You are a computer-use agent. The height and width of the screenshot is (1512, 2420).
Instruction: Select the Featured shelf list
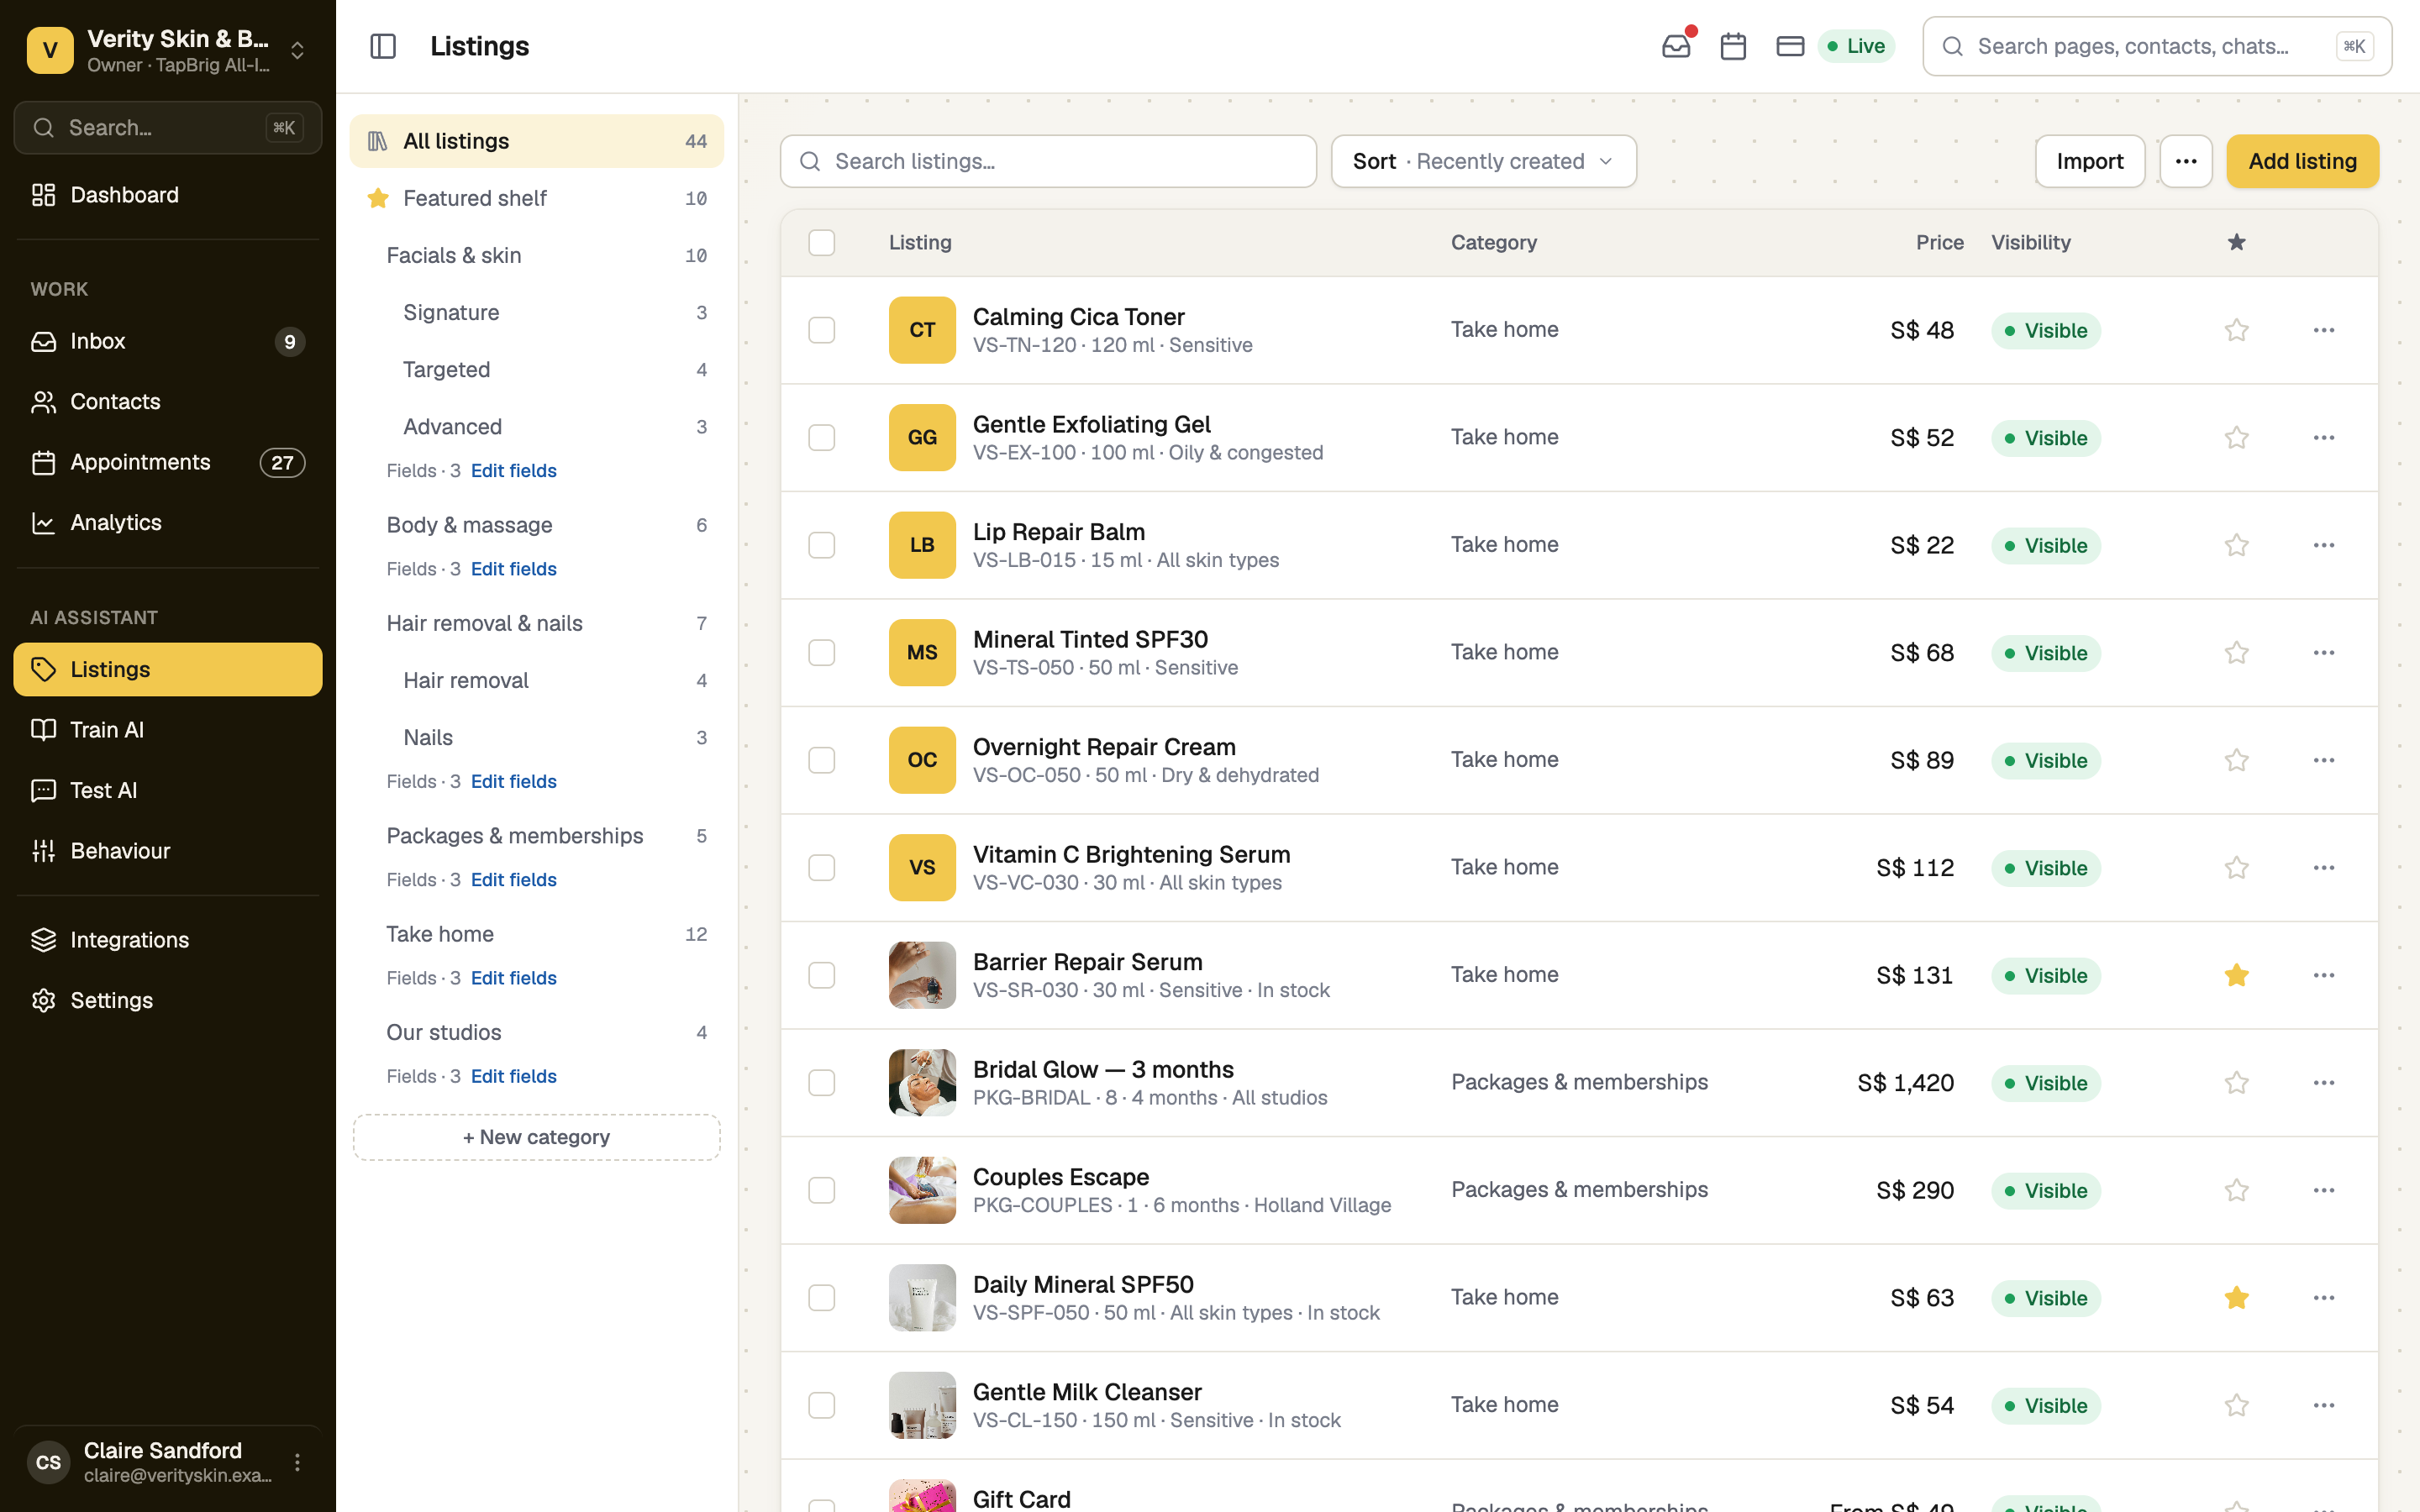536,198
